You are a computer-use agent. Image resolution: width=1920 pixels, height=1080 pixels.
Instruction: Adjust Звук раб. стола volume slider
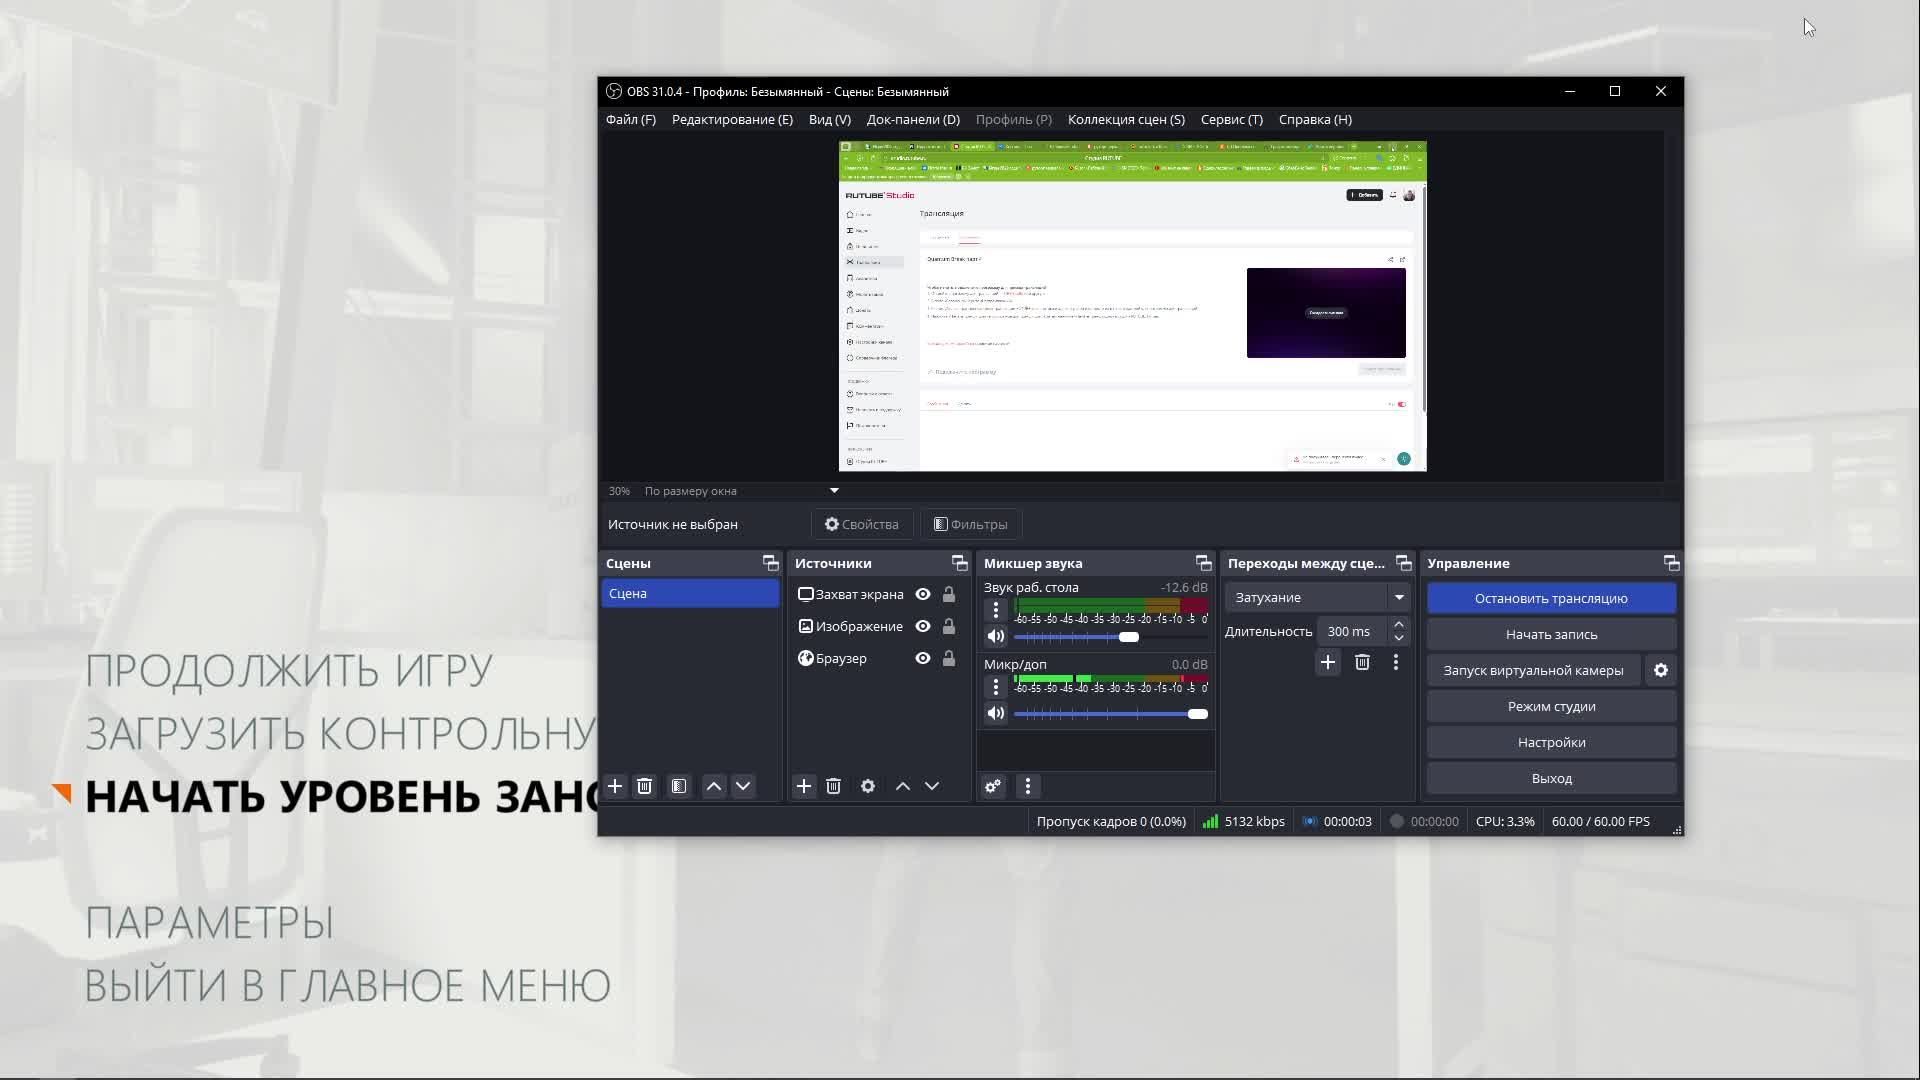point(1128,637)
